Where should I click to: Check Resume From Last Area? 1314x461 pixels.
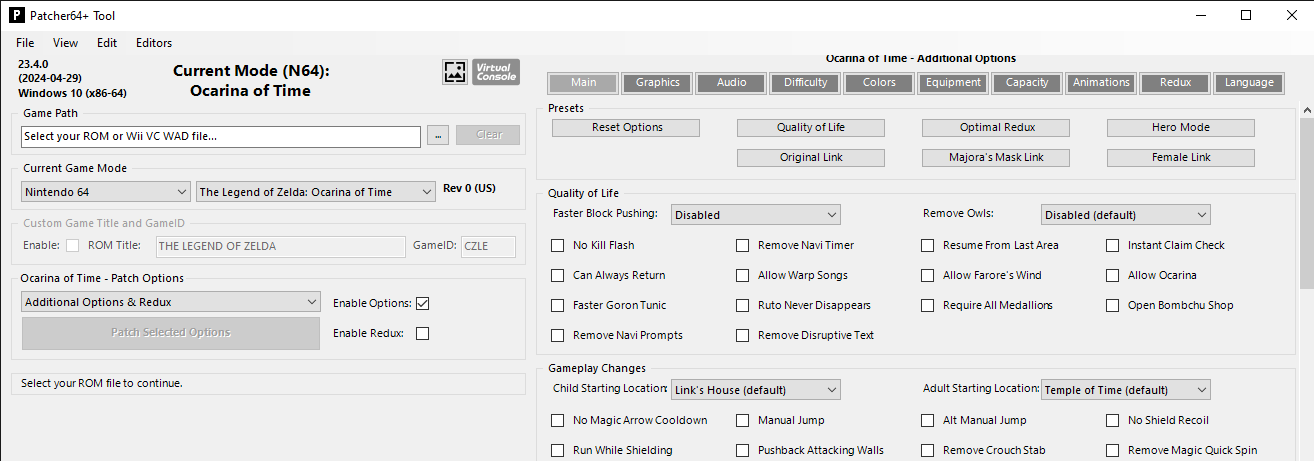click(928, 245)
